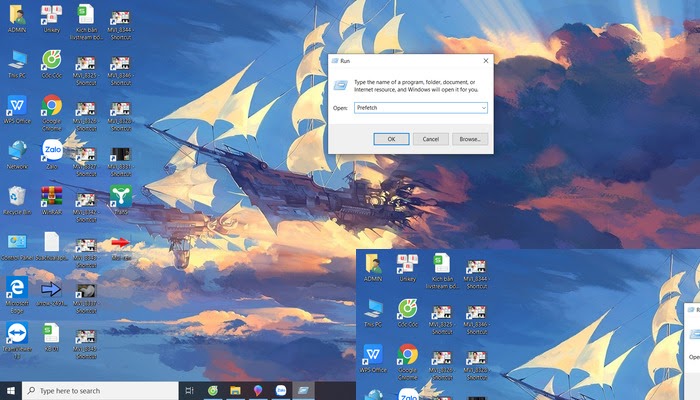Screen dimensions: 700x400
Task: Select the Recycle Bin desktop icon
Action: [x=17, y=200]
